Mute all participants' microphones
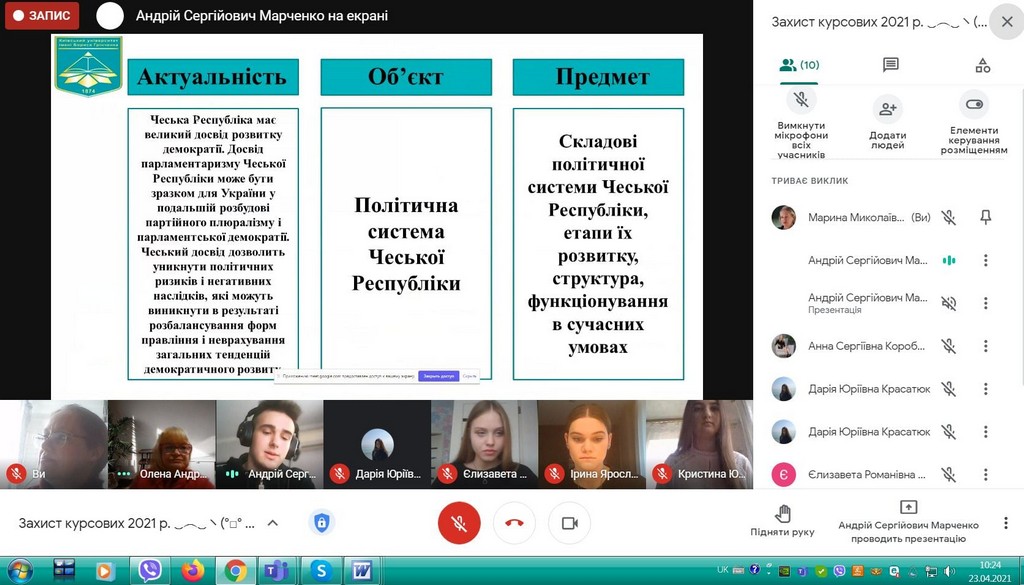Screen dimensions: 1024x585 point(801,102)
